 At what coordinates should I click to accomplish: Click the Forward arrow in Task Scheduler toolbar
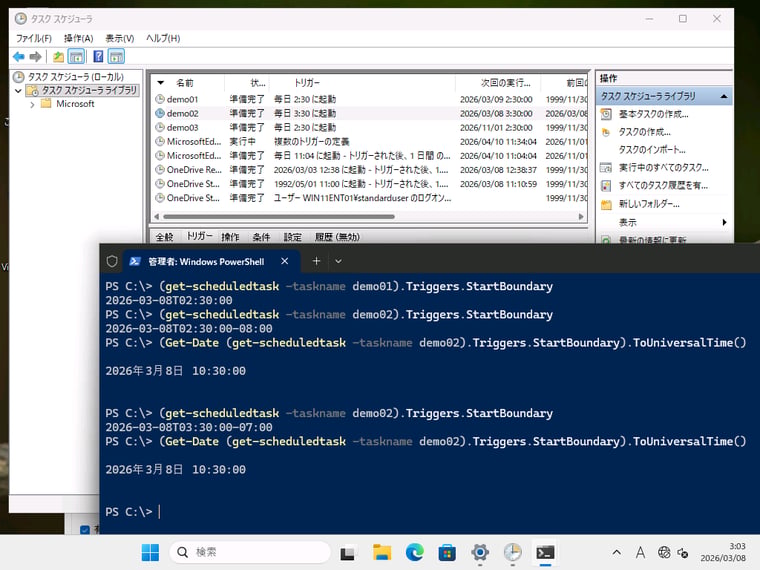tap(35, 57)
